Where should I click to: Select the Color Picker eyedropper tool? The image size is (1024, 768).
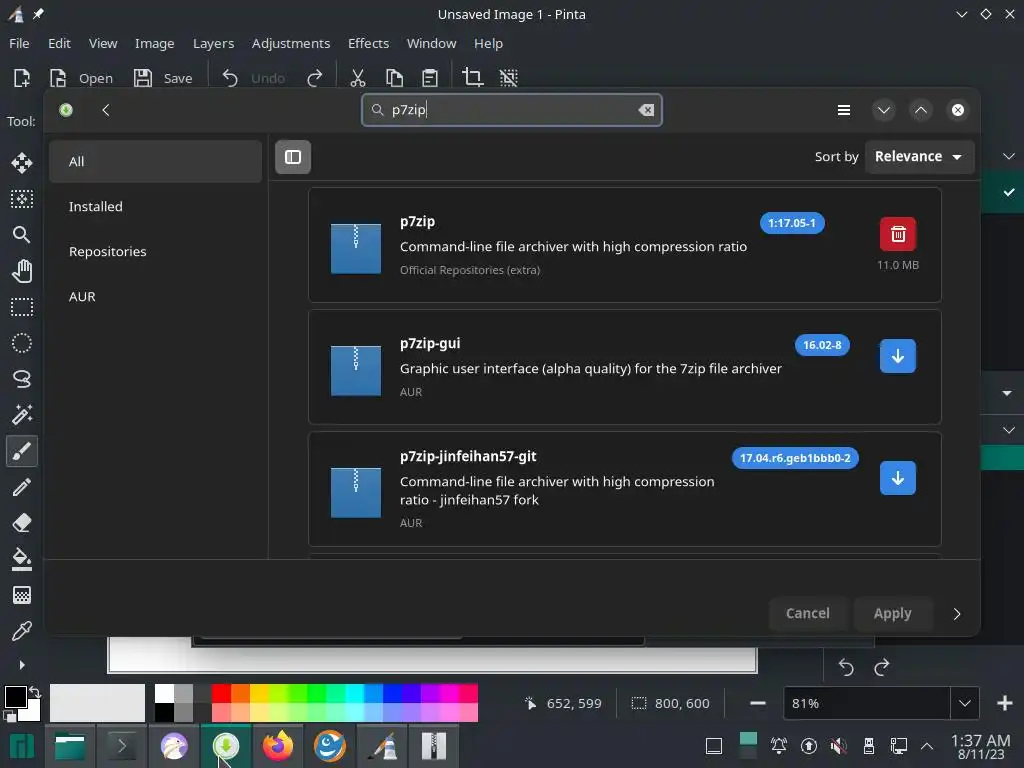(22, 632)
